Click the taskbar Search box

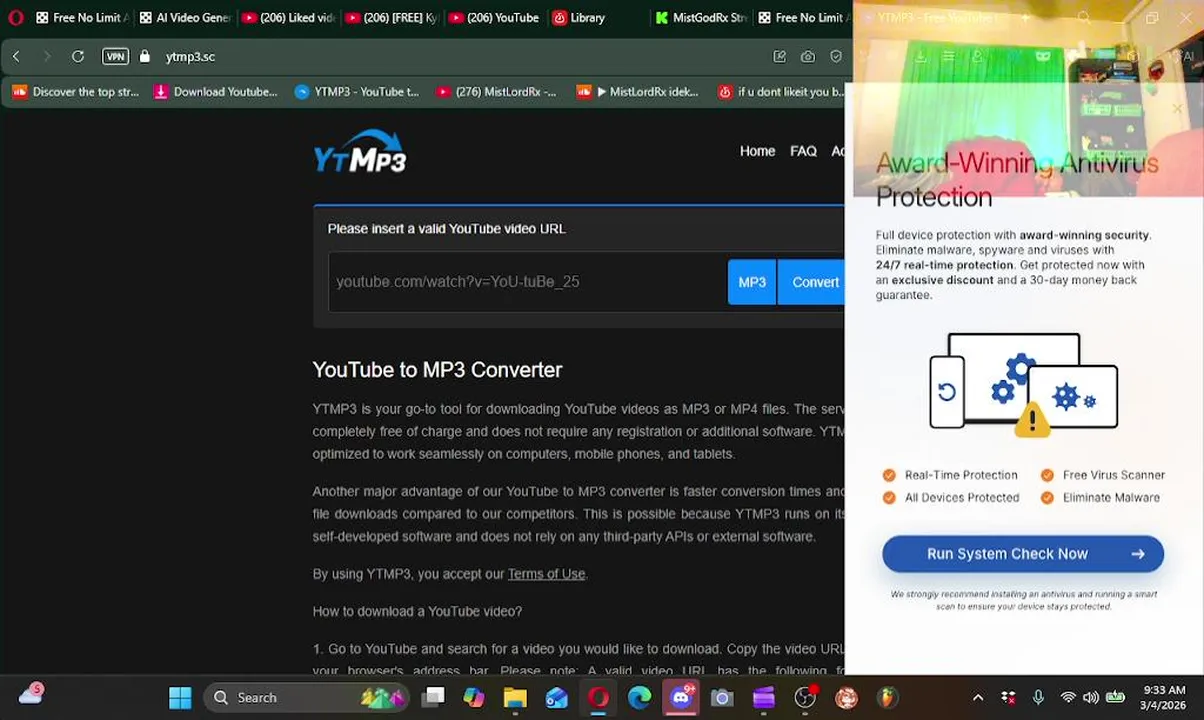coord(307,698)
